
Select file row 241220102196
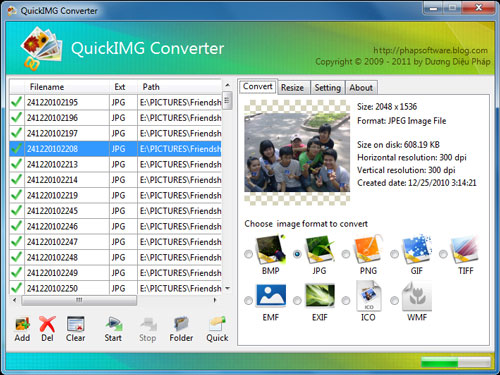point(116,117)
